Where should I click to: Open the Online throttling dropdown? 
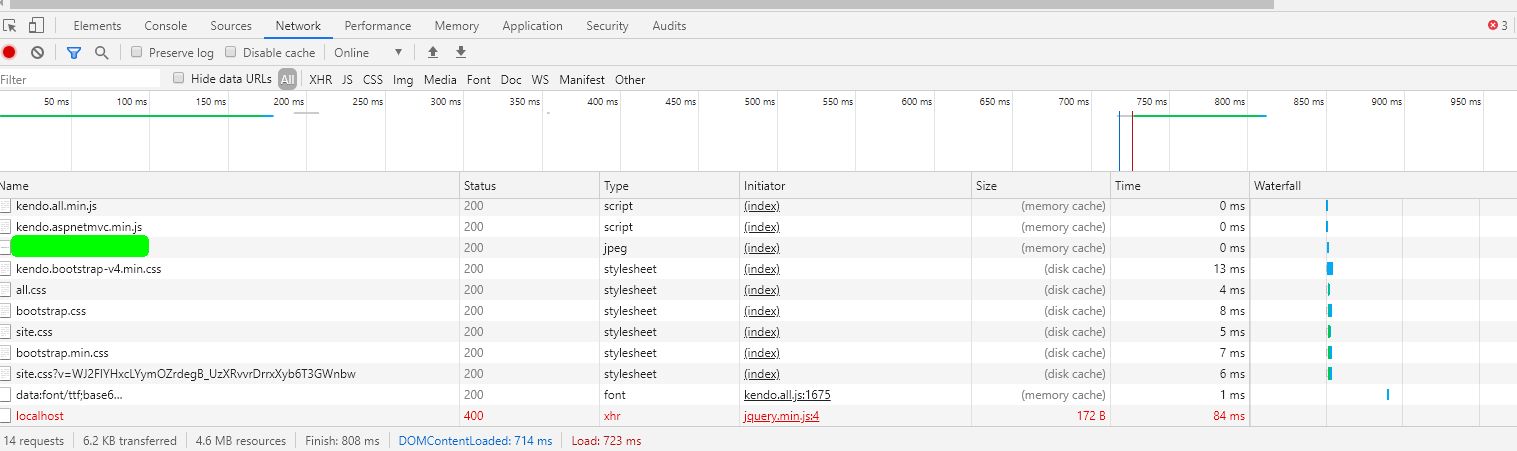[x=368, y=53]
